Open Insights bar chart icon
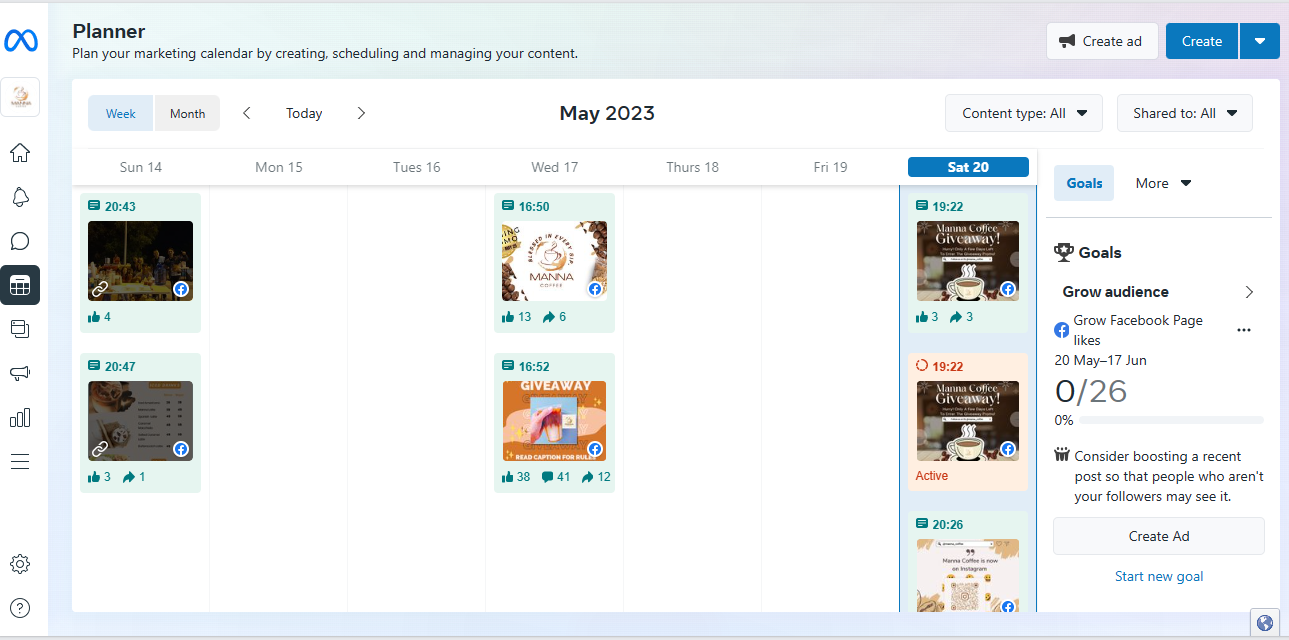1289x640 pixels. 20,417
